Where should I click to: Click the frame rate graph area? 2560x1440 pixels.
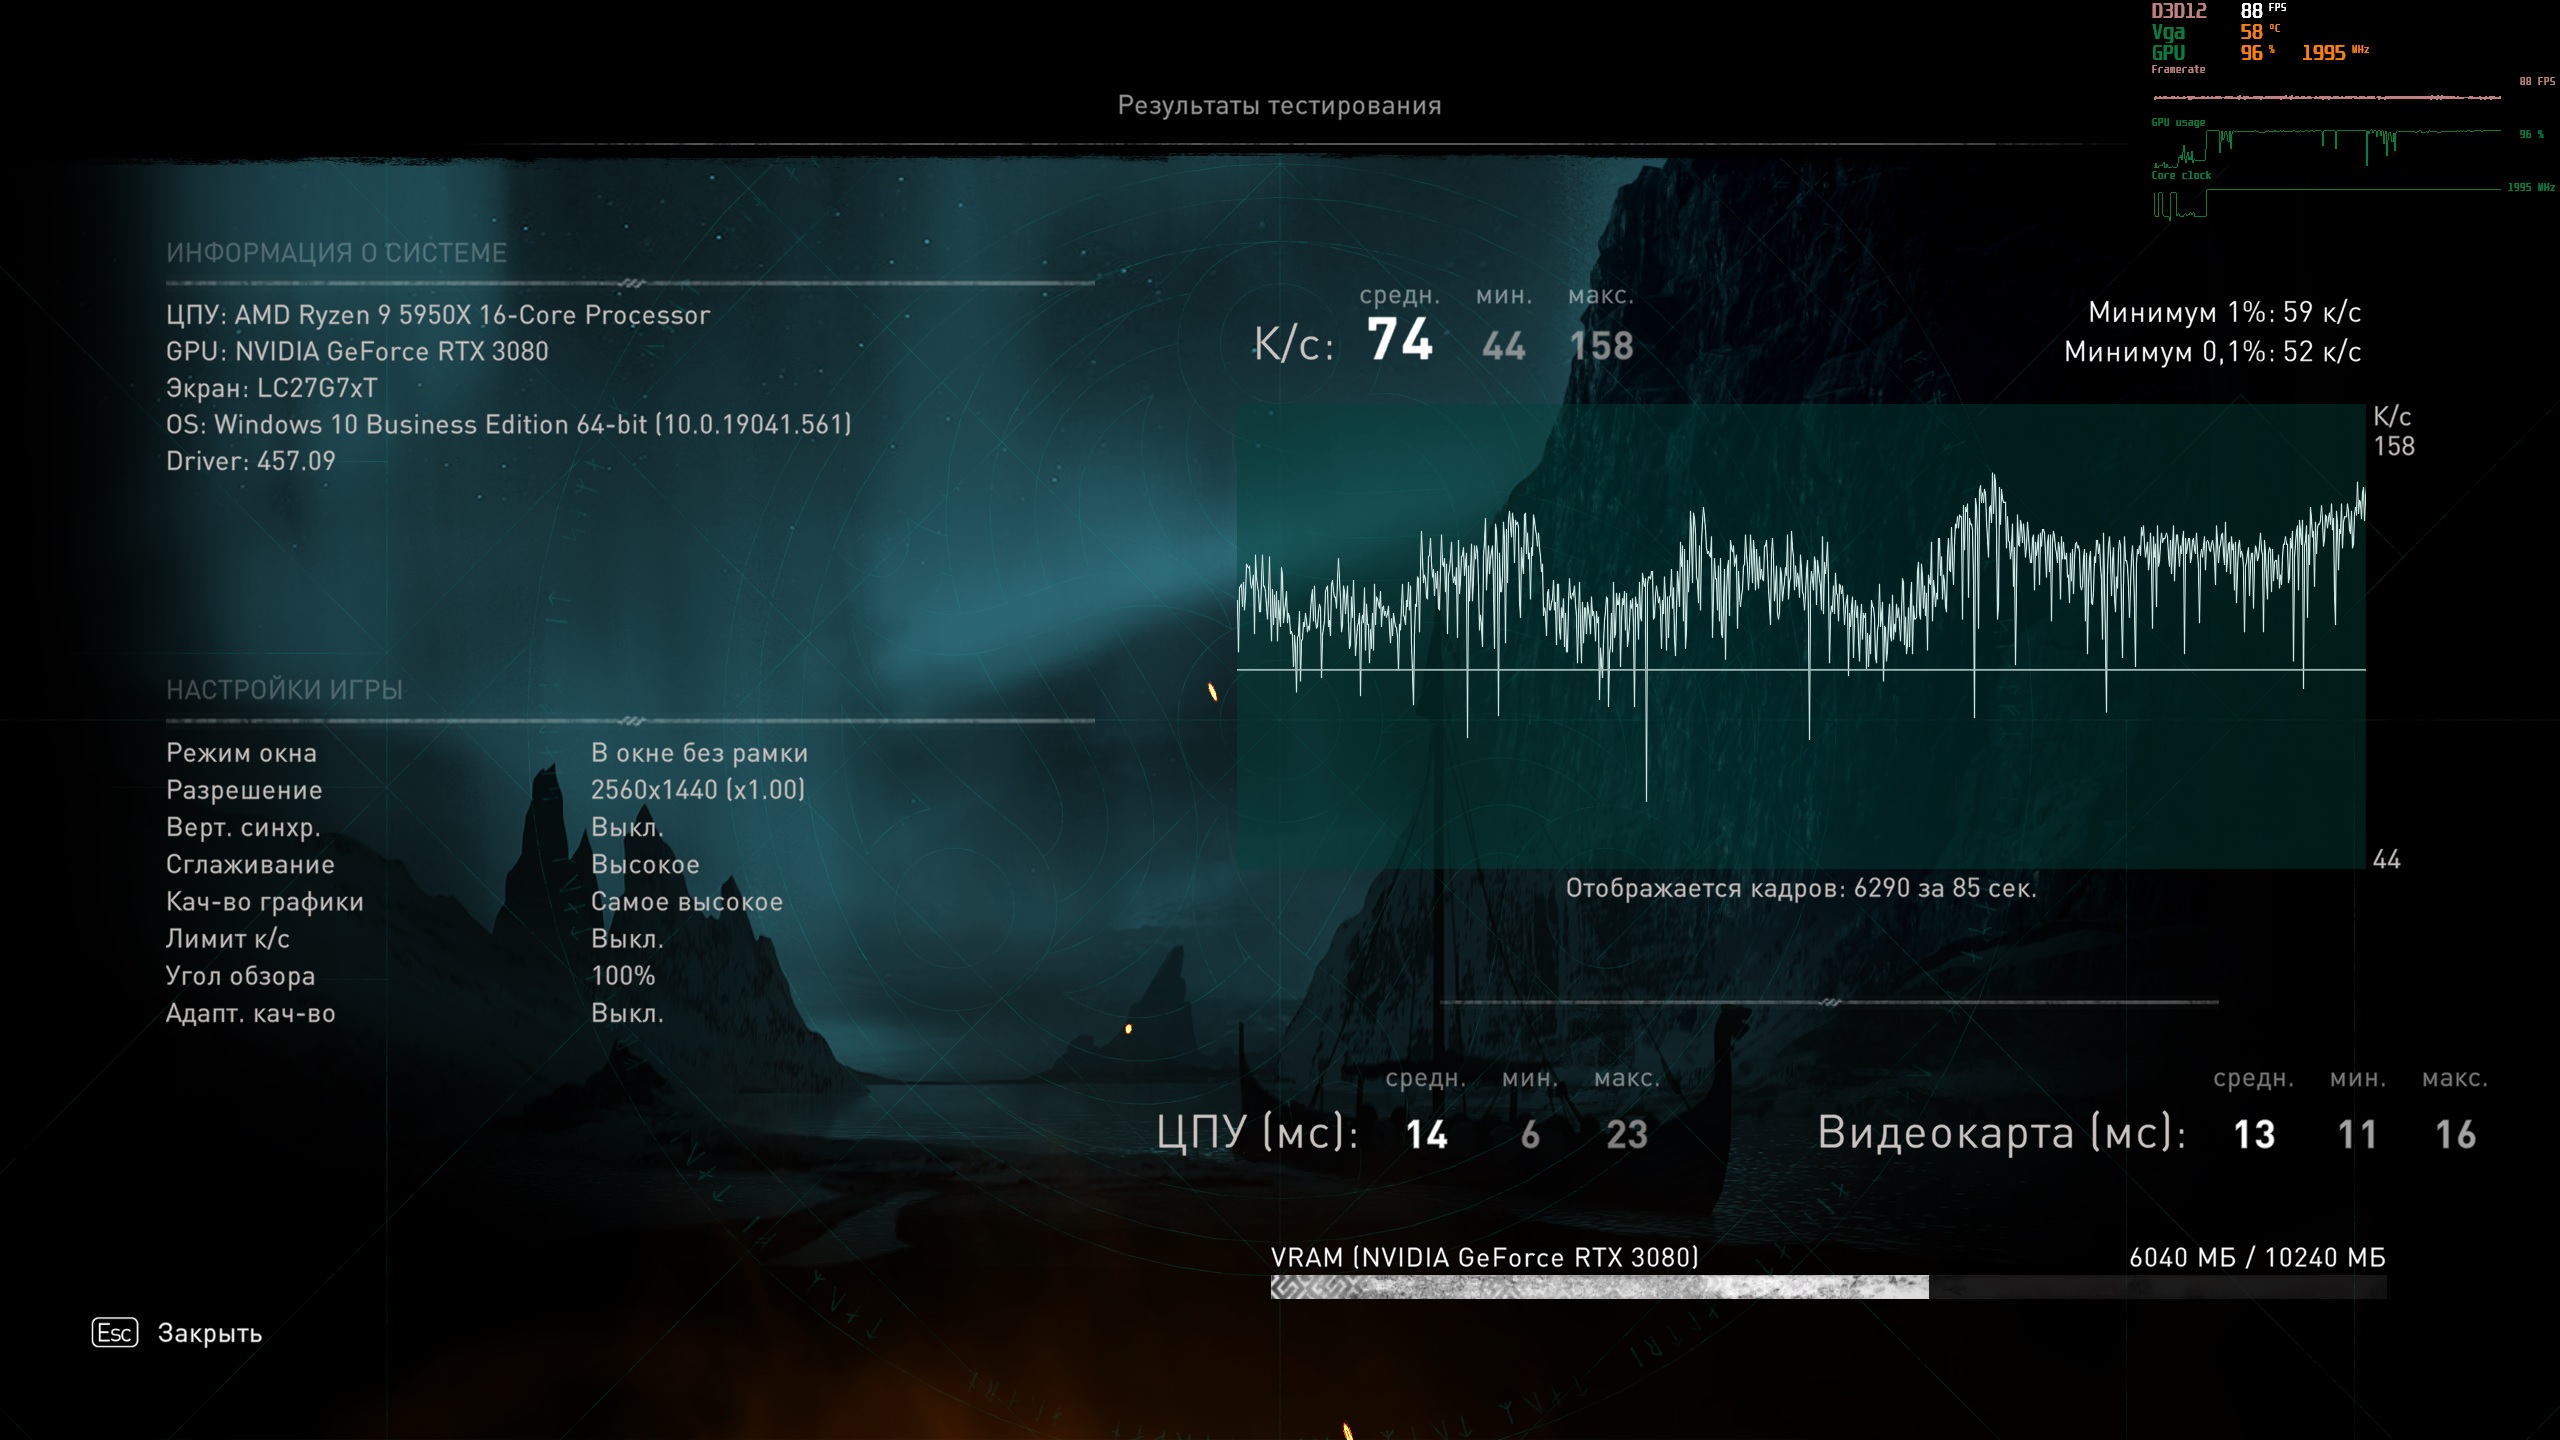point(1800,636)
